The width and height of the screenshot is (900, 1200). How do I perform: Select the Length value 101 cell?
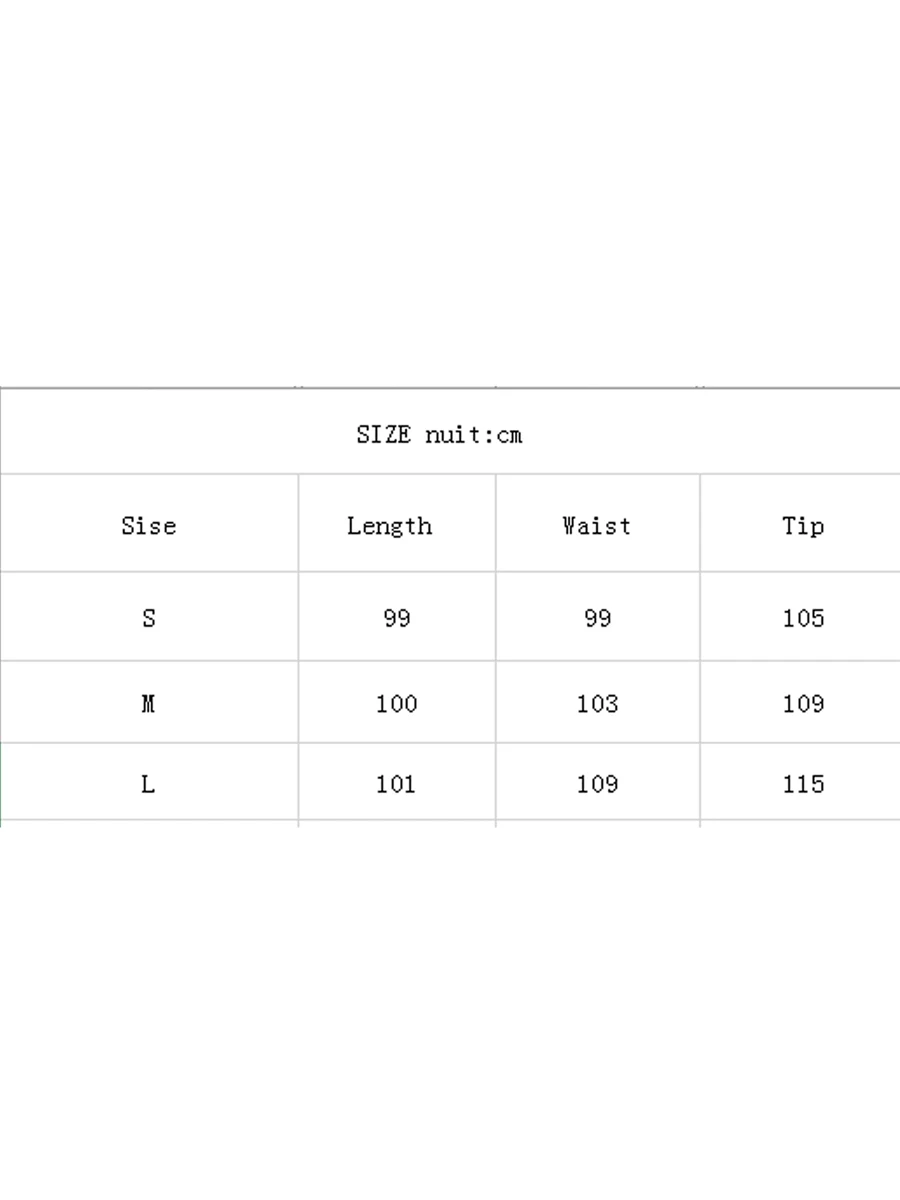click(397, 782)
